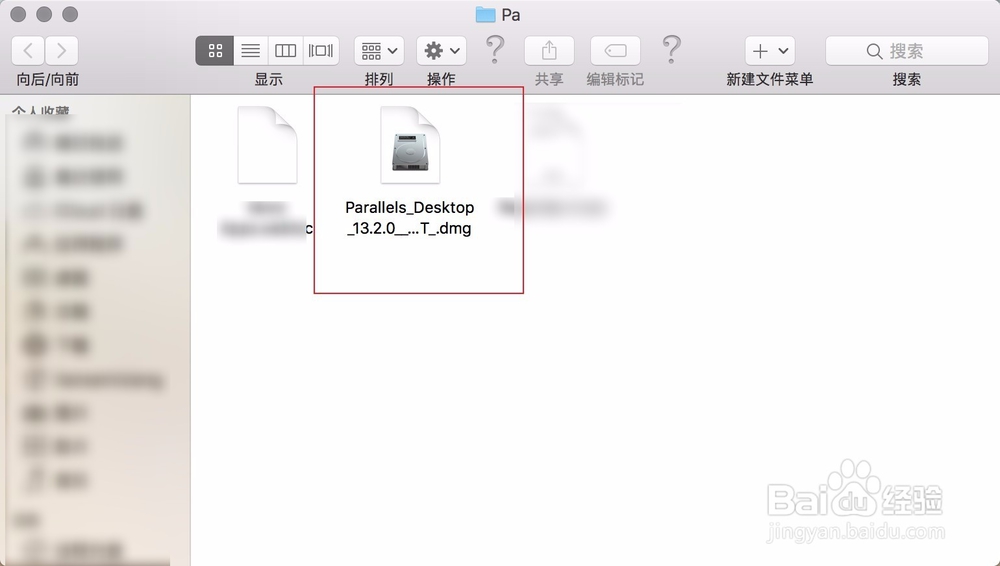This screenshot has height=566, width=1000.
Task: Open the action gear (操作) menu
Action: [441, 50]
